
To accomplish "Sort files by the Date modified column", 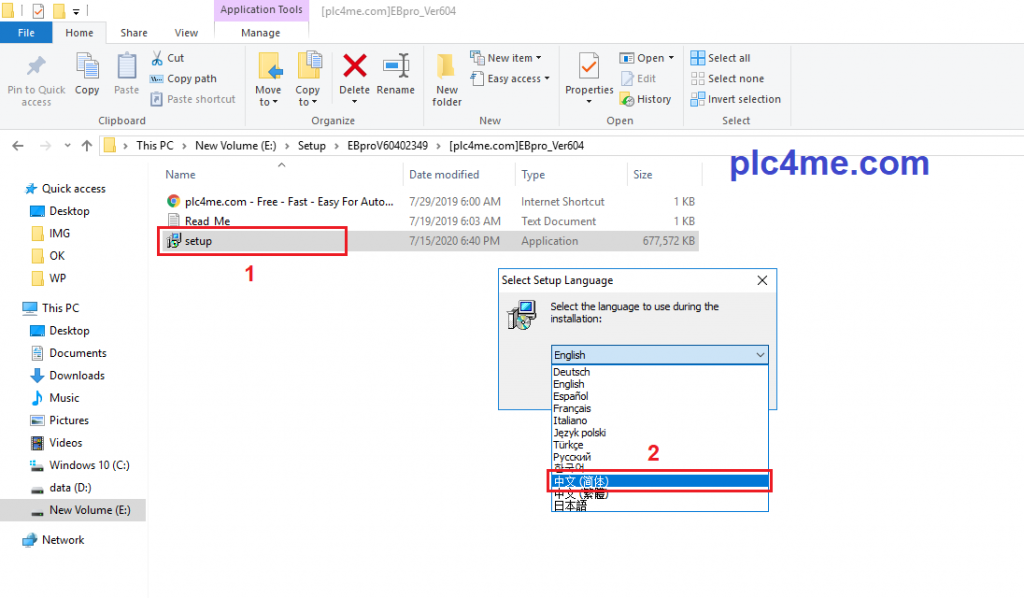I will coord(444,174).
